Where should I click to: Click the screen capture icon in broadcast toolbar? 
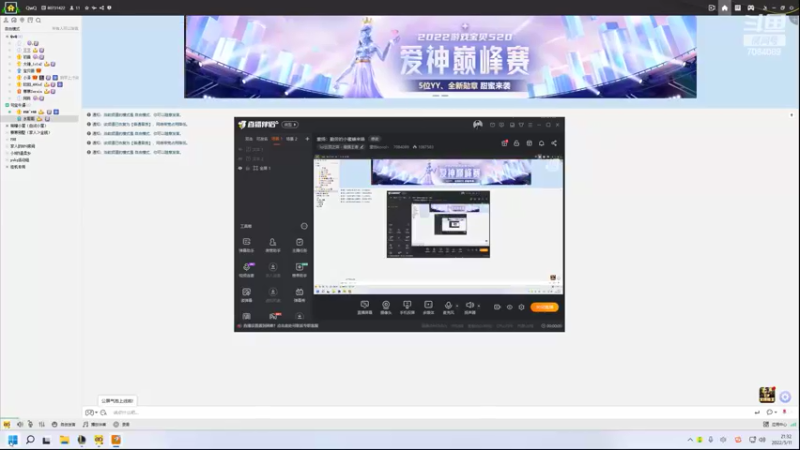[x=364, y=307]
